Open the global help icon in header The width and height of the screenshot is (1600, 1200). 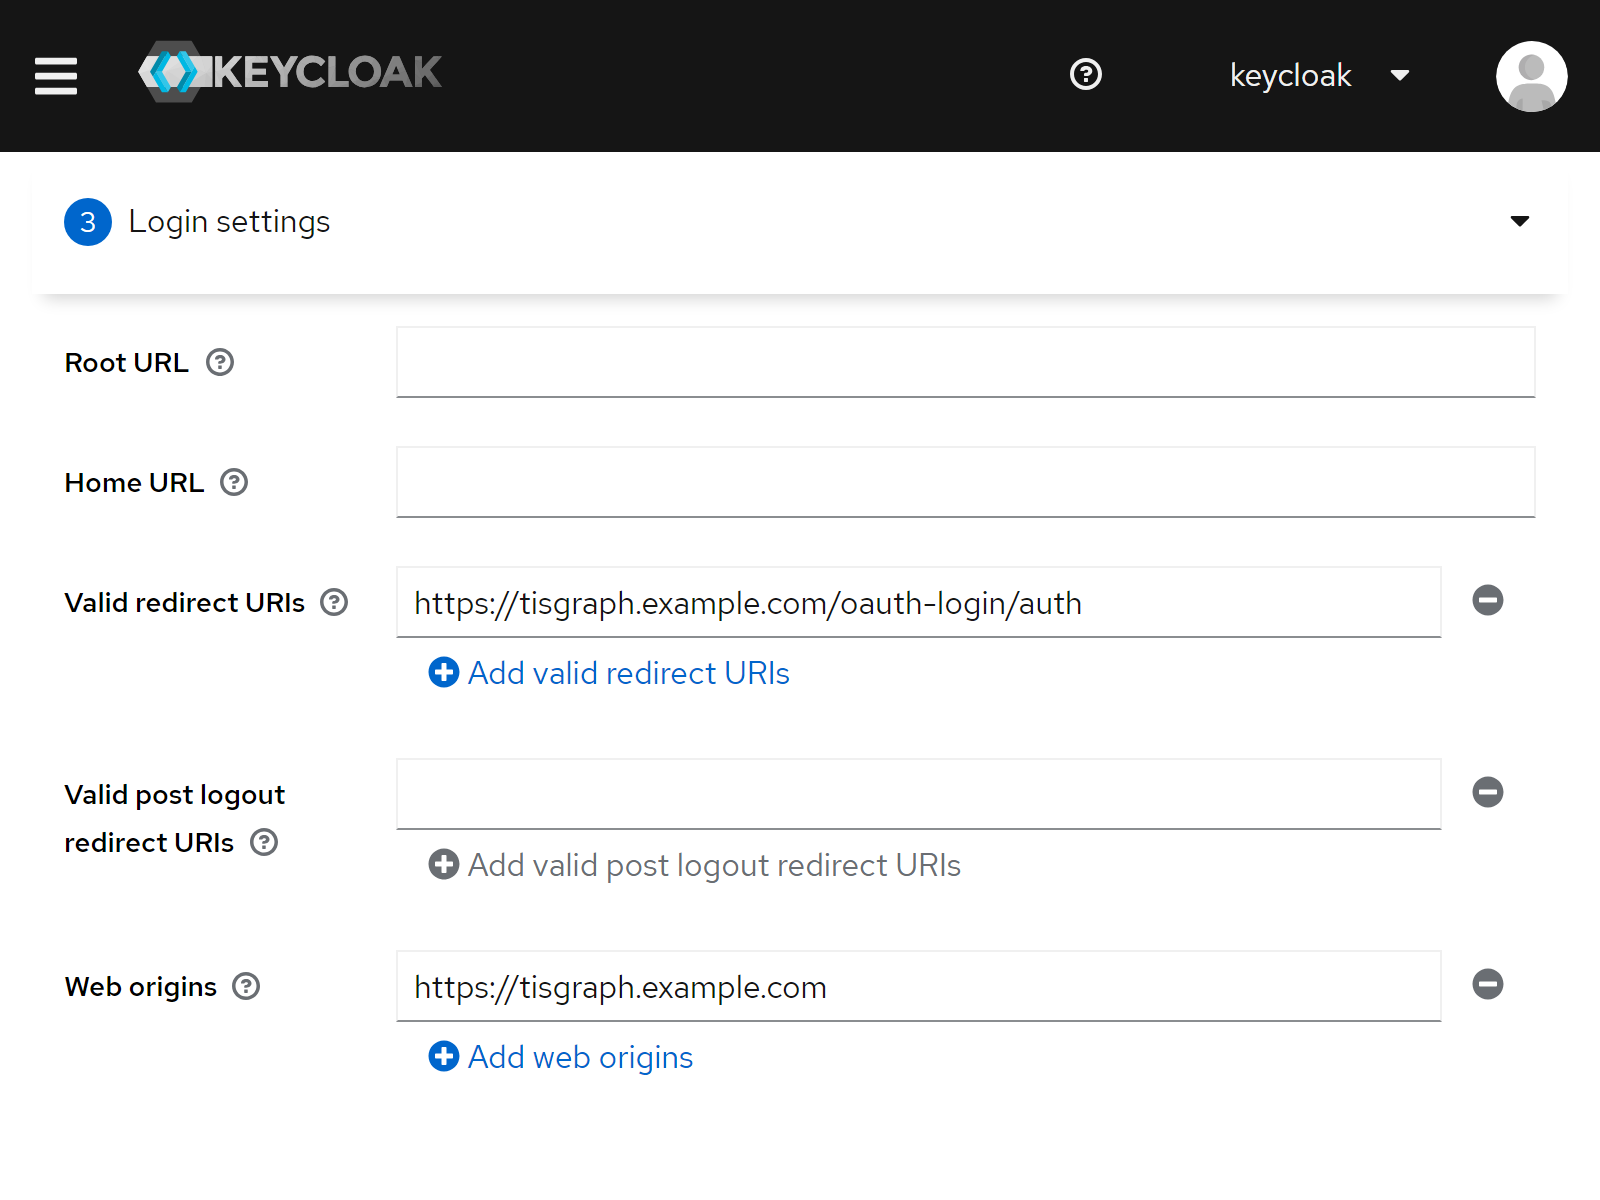coord(1086,75)
